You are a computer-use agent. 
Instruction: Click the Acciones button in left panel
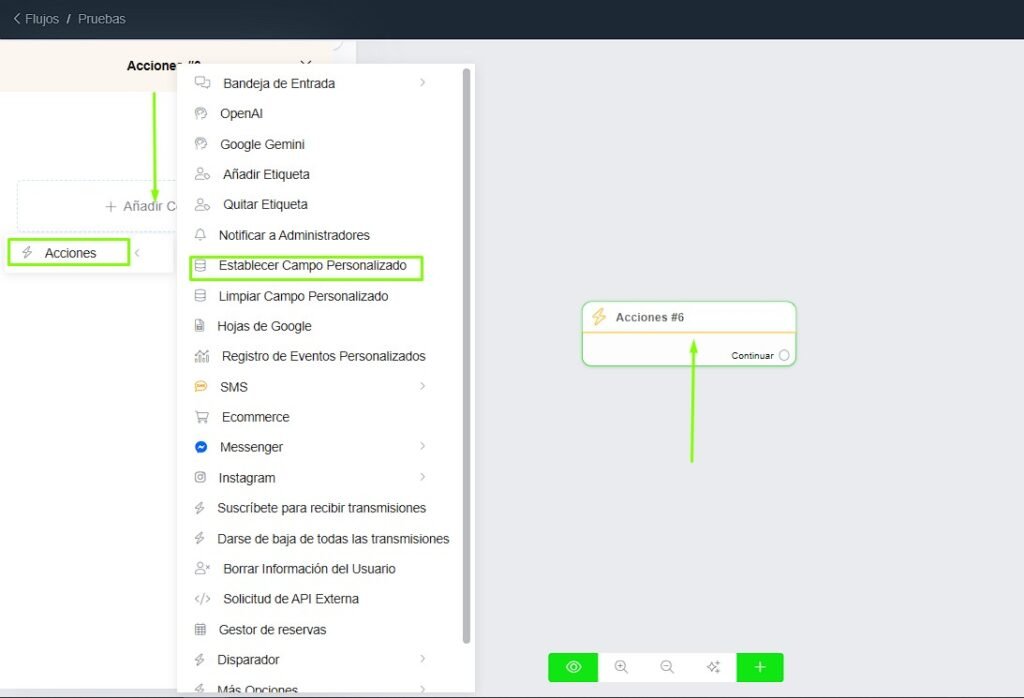pos(70,253)
